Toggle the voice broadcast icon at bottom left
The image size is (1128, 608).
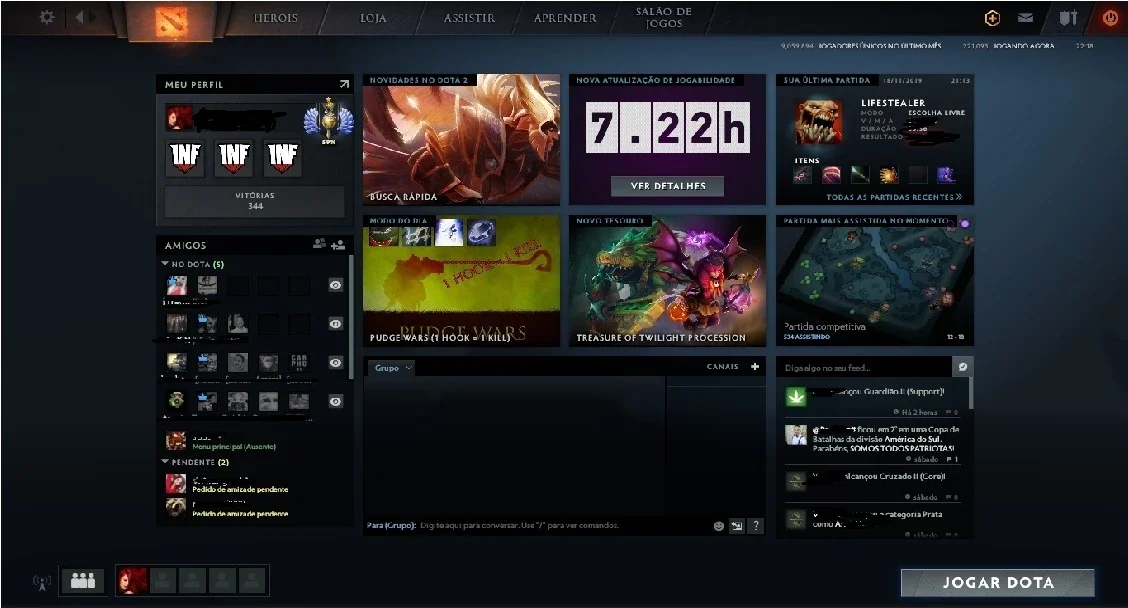coord(42,581)
